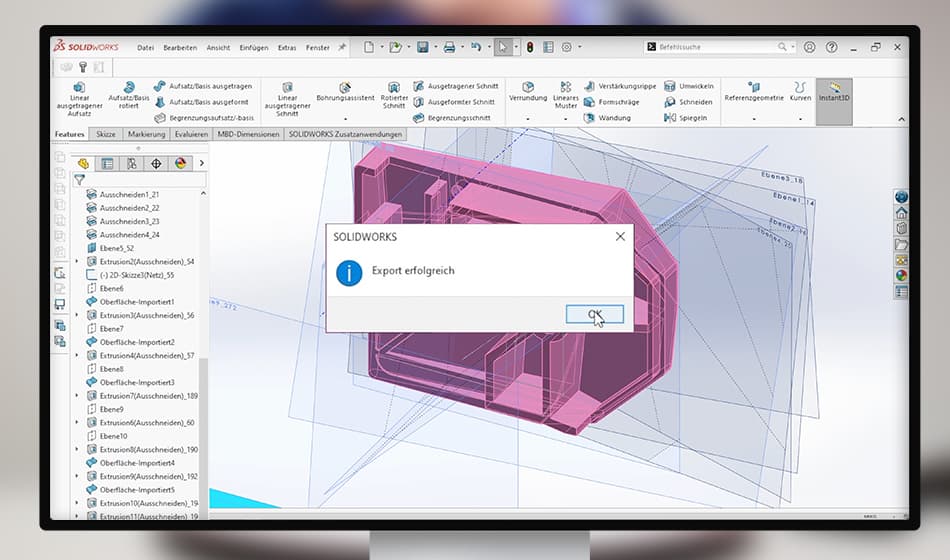Collapse the CommandManager ribbon chevron
The width and height of the screenshot is (950, 560).
[902, 119]
